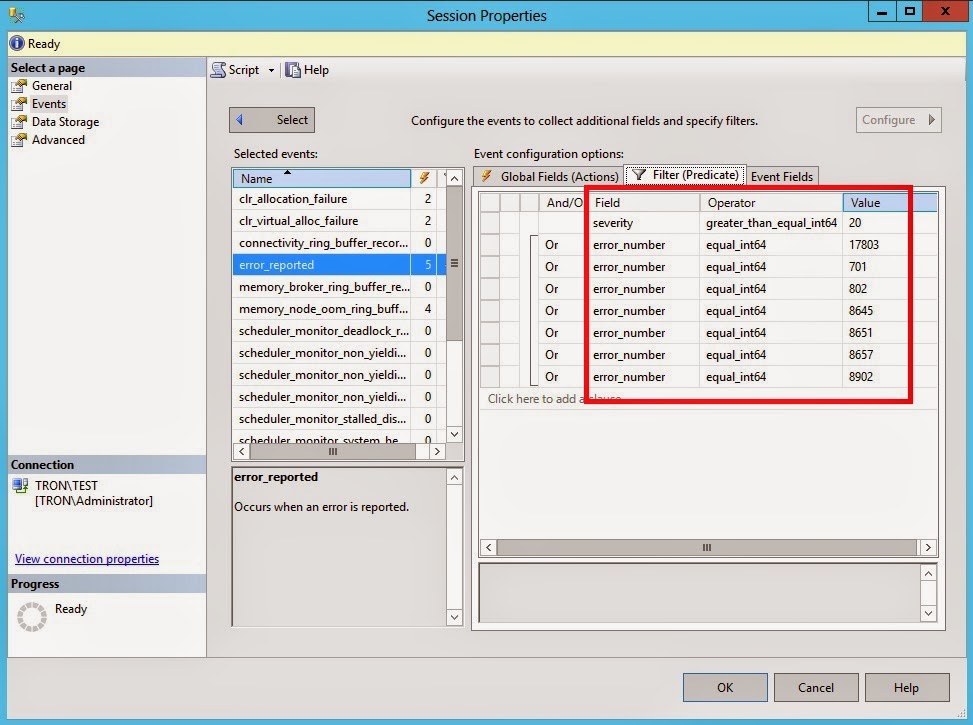
Task: Confirm with the OK button
Action: pyautogui.click(x=725, y=687)
